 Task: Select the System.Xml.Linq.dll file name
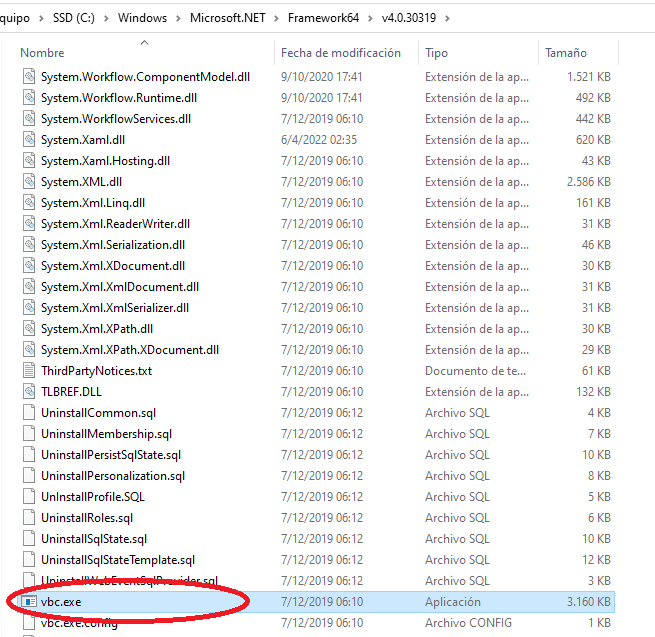93,203
